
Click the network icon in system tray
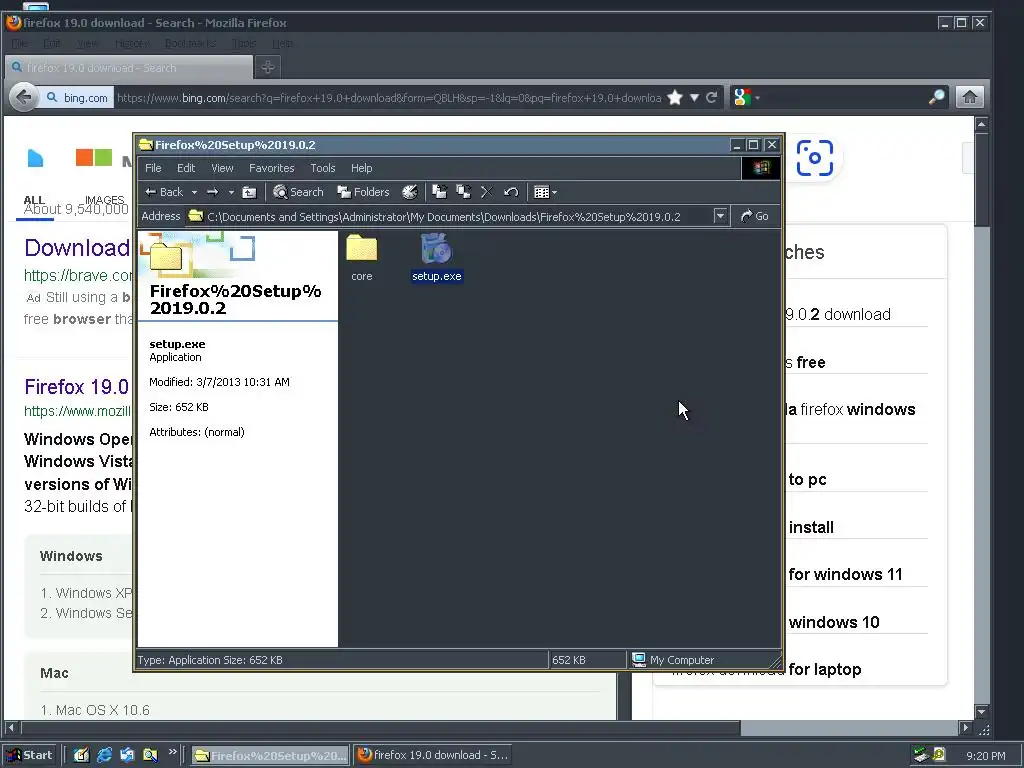(921, 755)
